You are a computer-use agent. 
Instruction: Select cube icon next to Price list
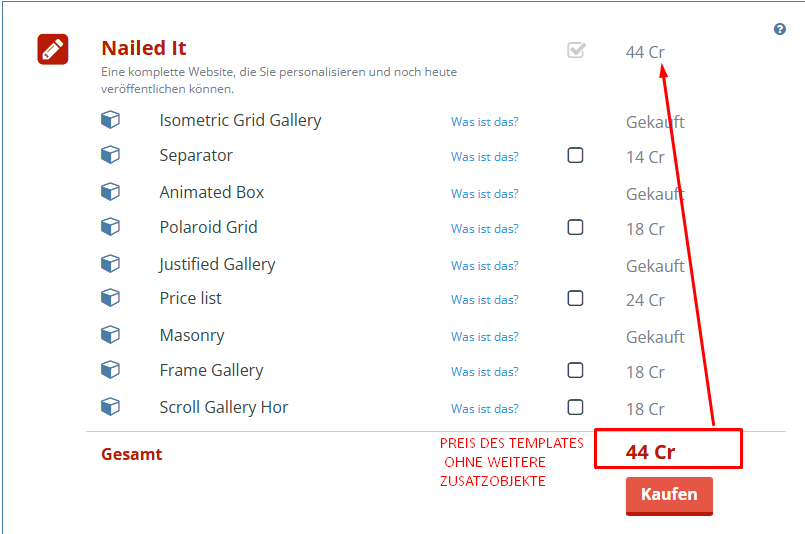pyautogui.click(x=110, y=298)
